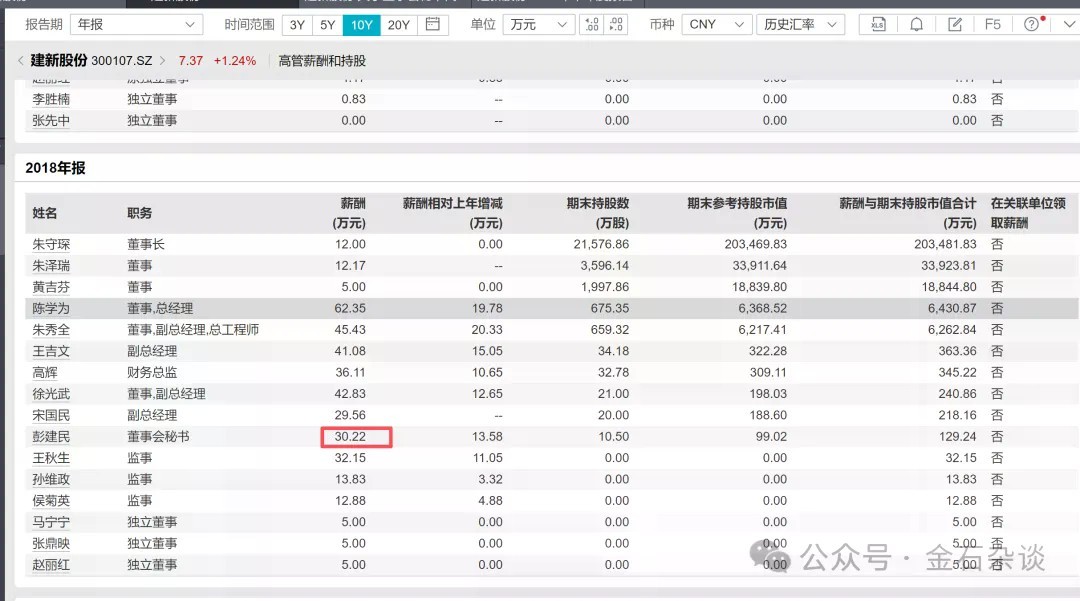Click stock name 建新股份
The height and width of the screenshot is (601, 1080).
(59, 61)
